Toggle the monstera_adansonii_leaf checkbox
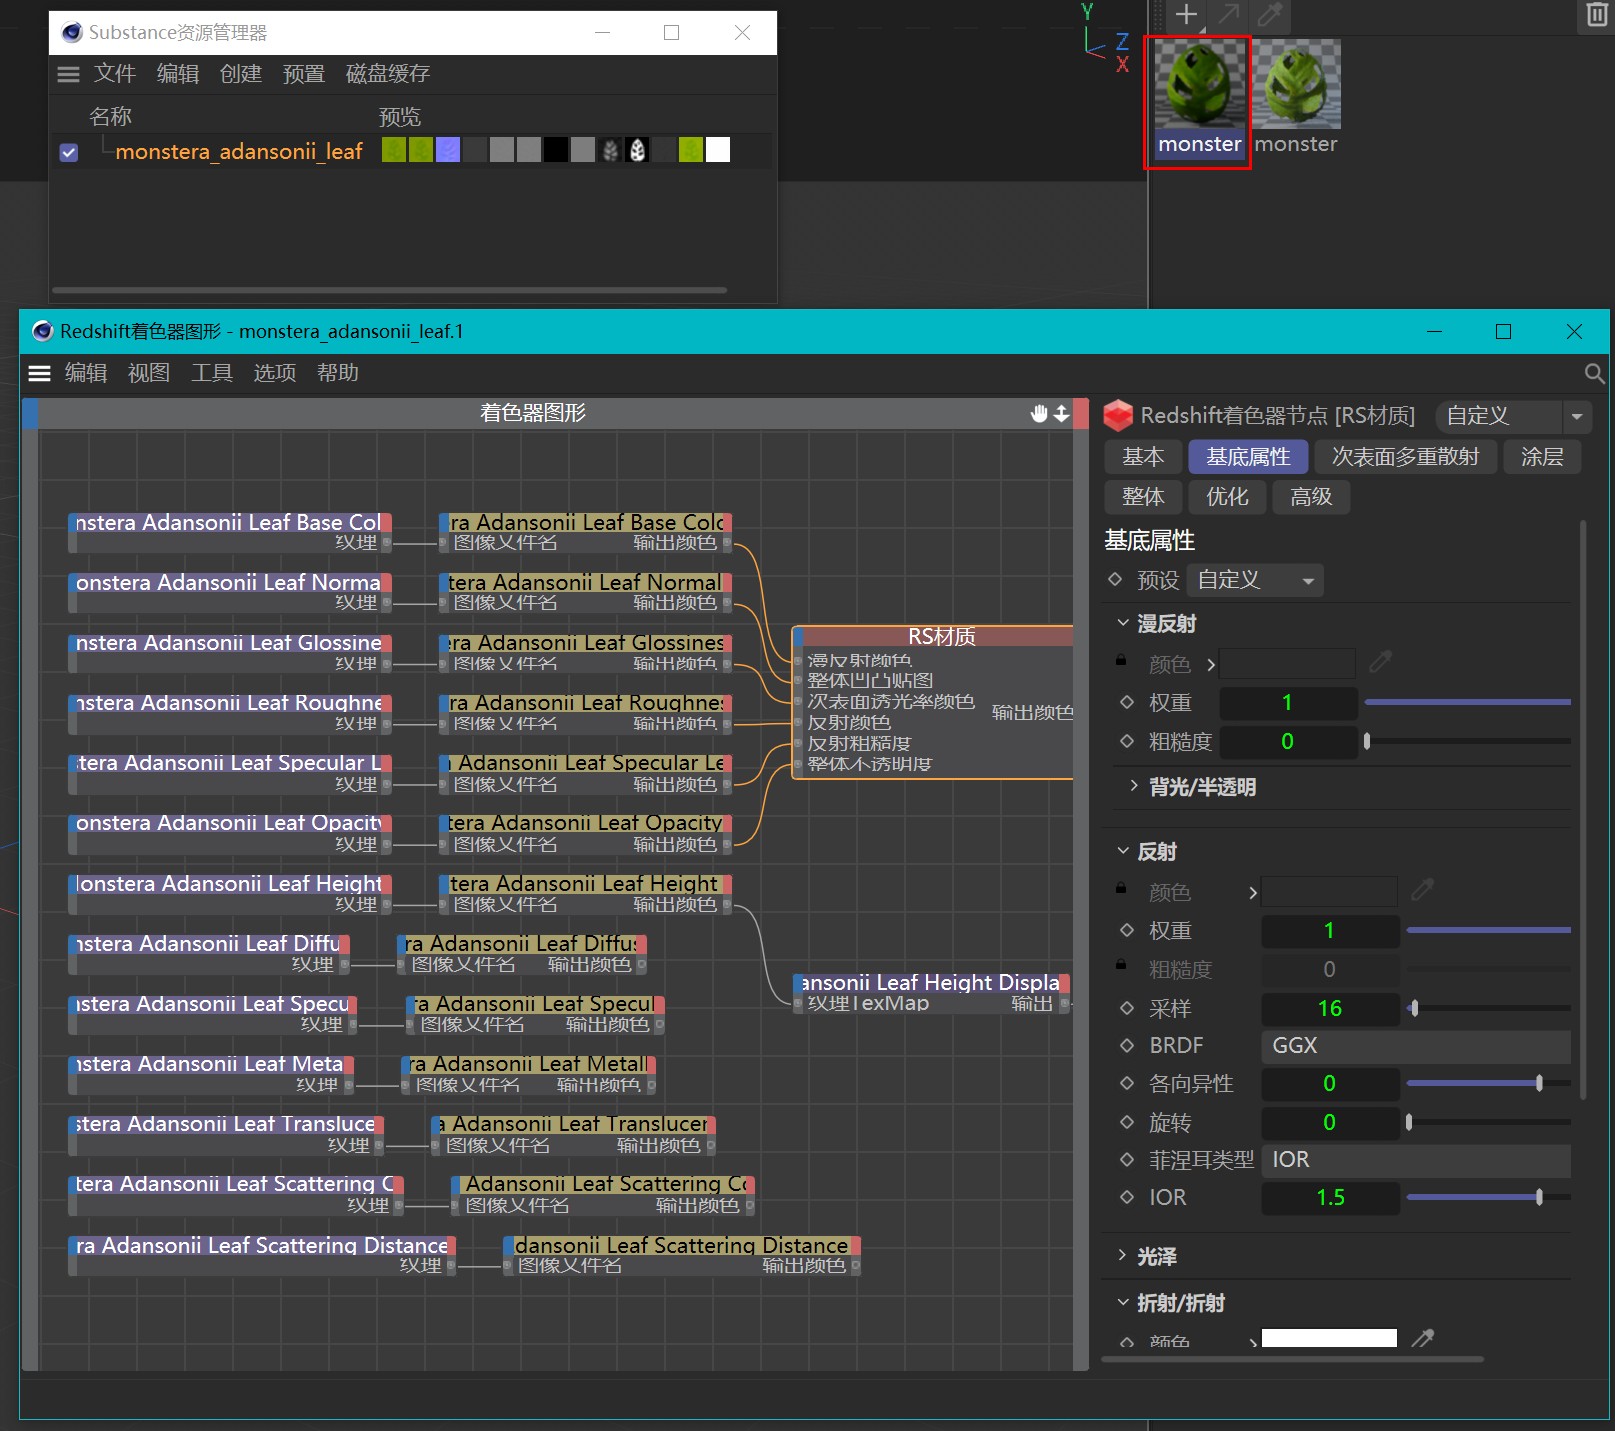 tap(69, 153)
